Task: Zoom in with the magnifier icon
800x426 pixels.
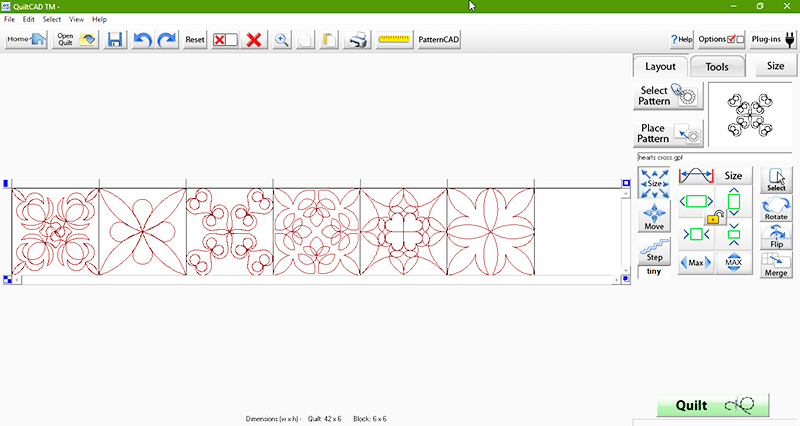Action: pyautogui.click(x=282, y=40)
